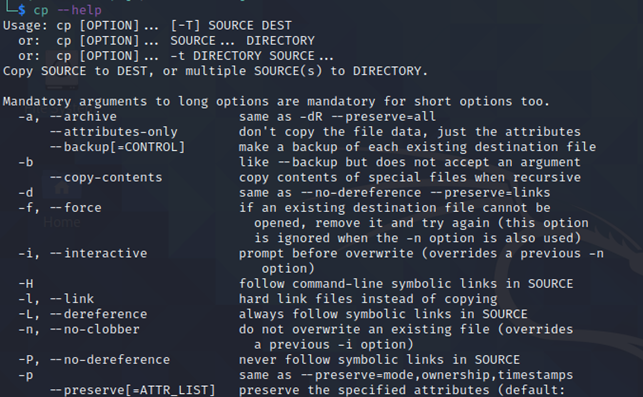Click the lowercase '-p' option flag
The height and width of the screenshot is (397, 643).
pos(26,375)
